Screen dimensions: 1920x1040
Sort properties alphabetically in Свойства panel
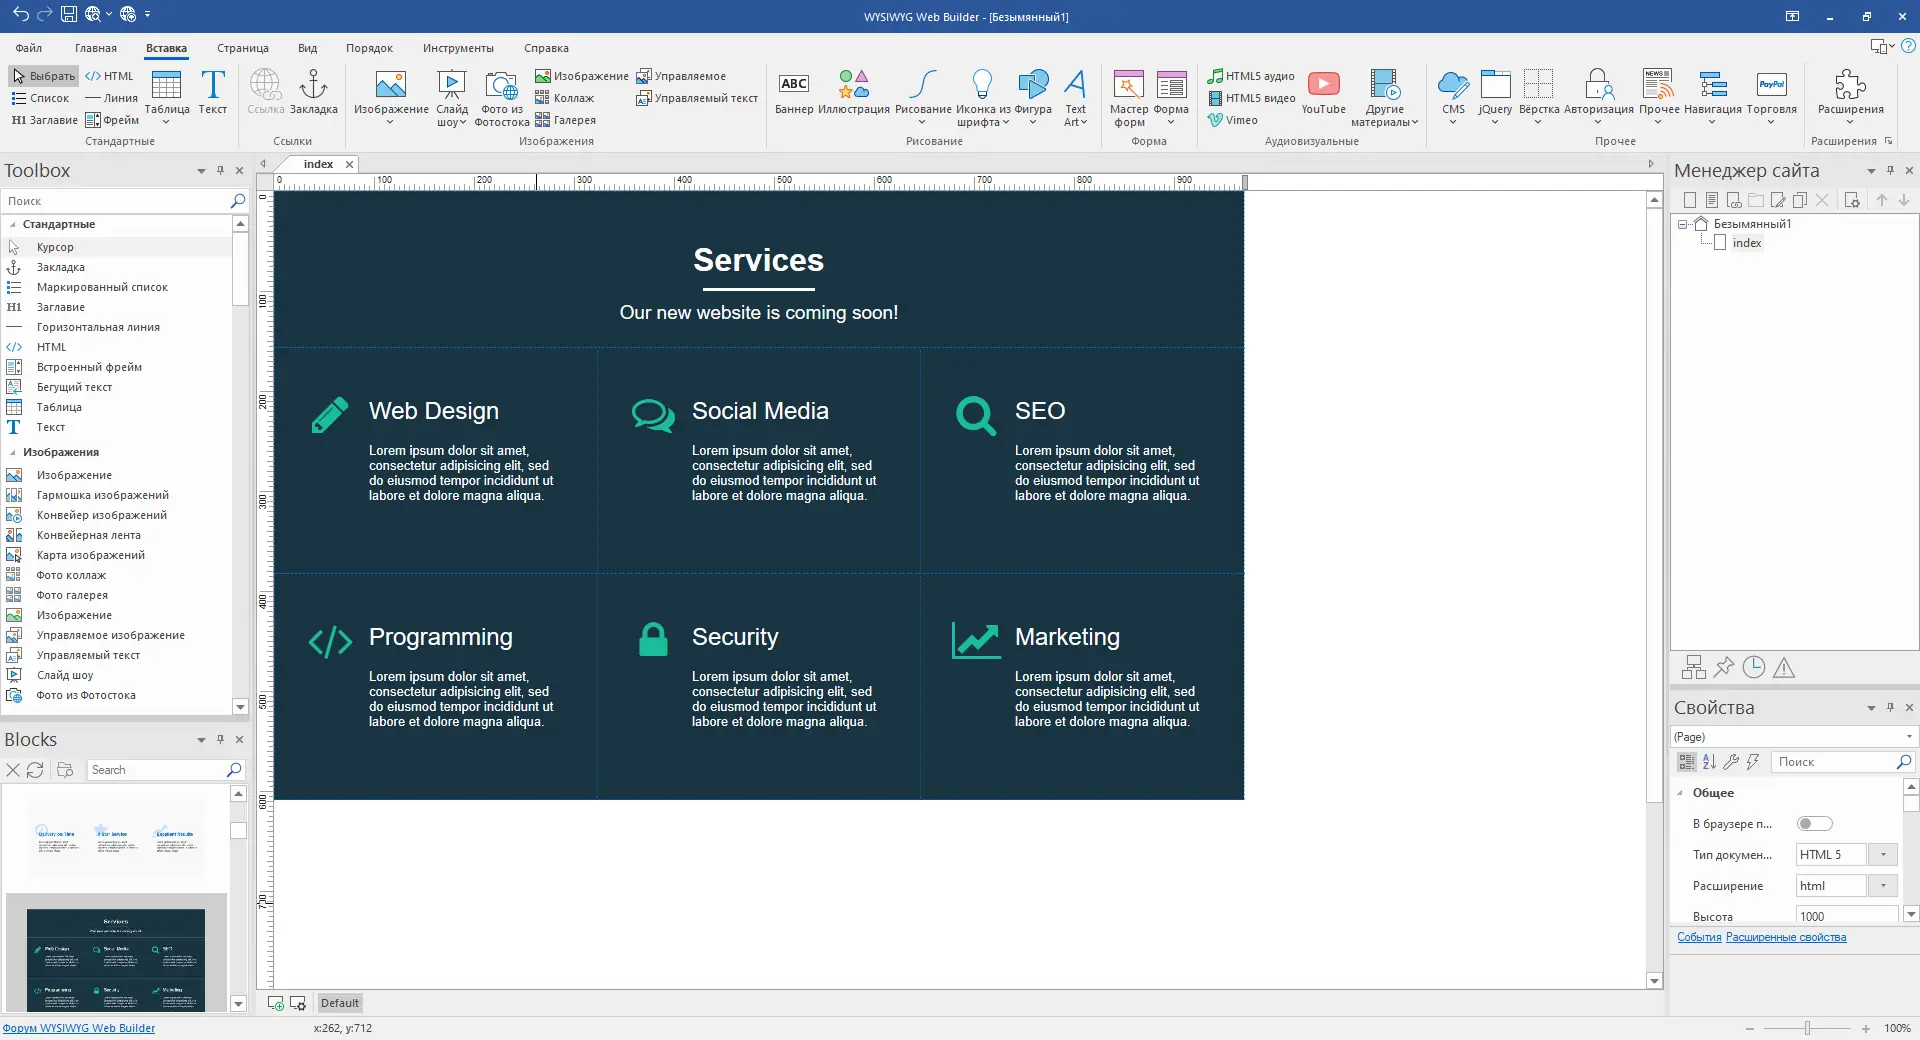1709,762
